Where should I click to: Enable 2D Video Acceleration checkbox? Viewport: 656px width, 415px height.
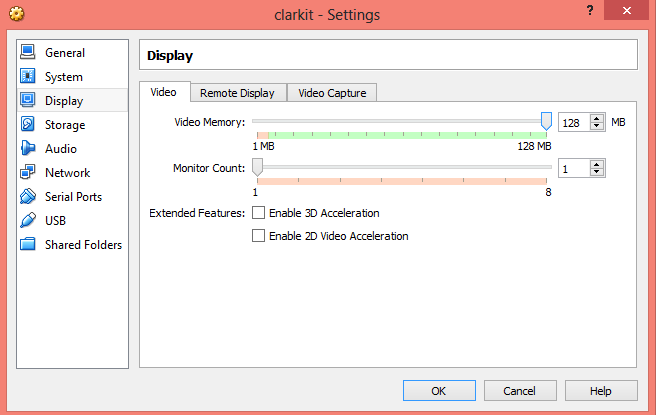coord(258,236)
